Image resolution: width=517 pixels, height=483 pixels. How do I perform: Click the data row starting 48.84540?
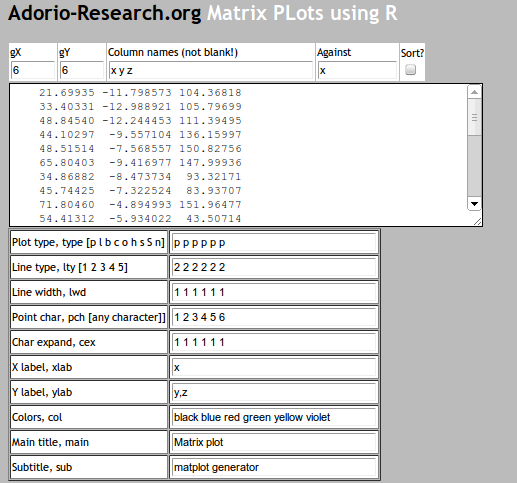(140, 120)
